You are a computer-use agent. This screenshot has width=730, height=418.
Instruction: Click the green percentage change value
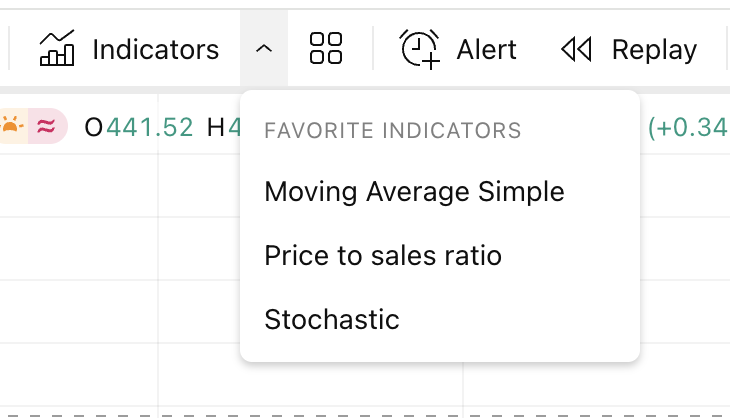tap(688, 127)
